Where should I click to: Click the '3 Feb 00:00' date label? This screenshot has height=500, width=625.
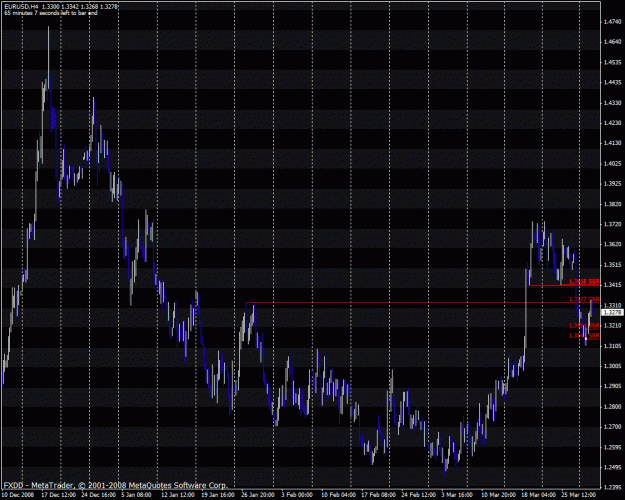click(x=296, y=495)
